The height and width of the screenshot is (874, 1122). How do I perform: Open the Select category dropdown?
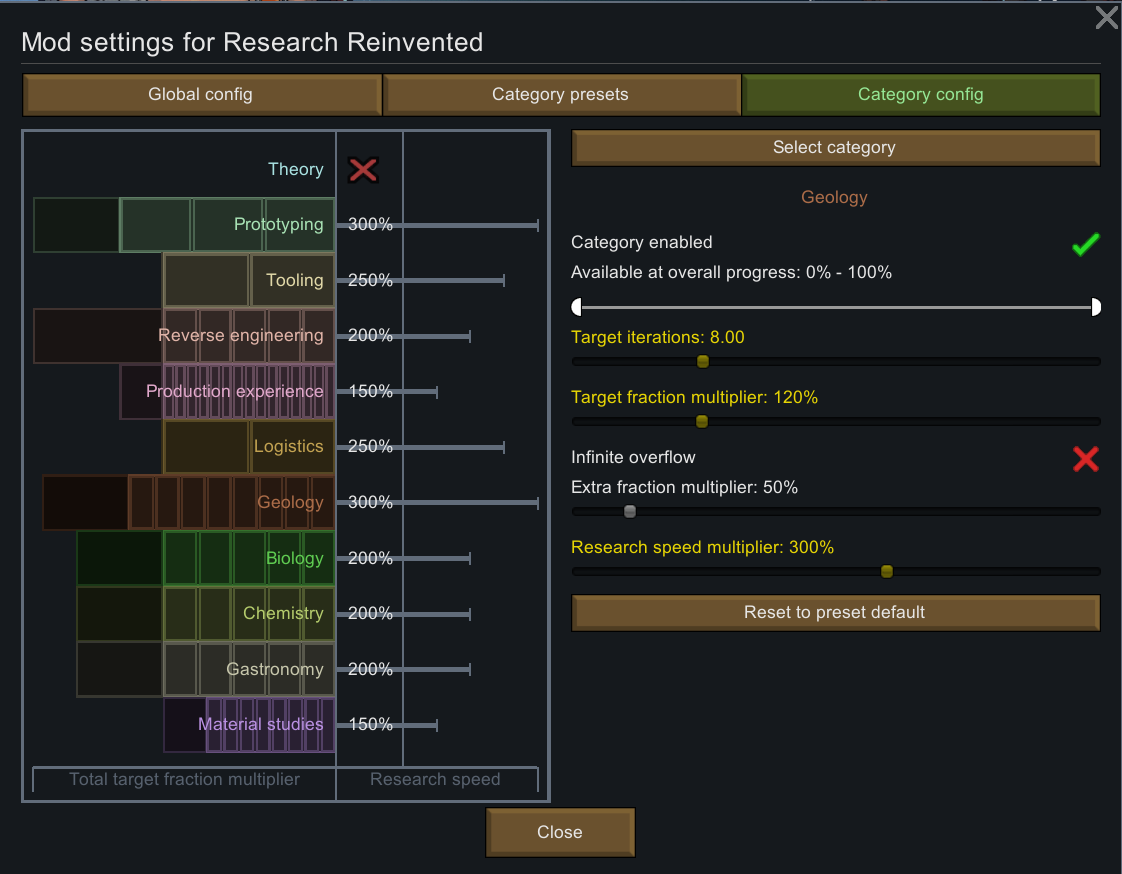click(x=835, y=147)
